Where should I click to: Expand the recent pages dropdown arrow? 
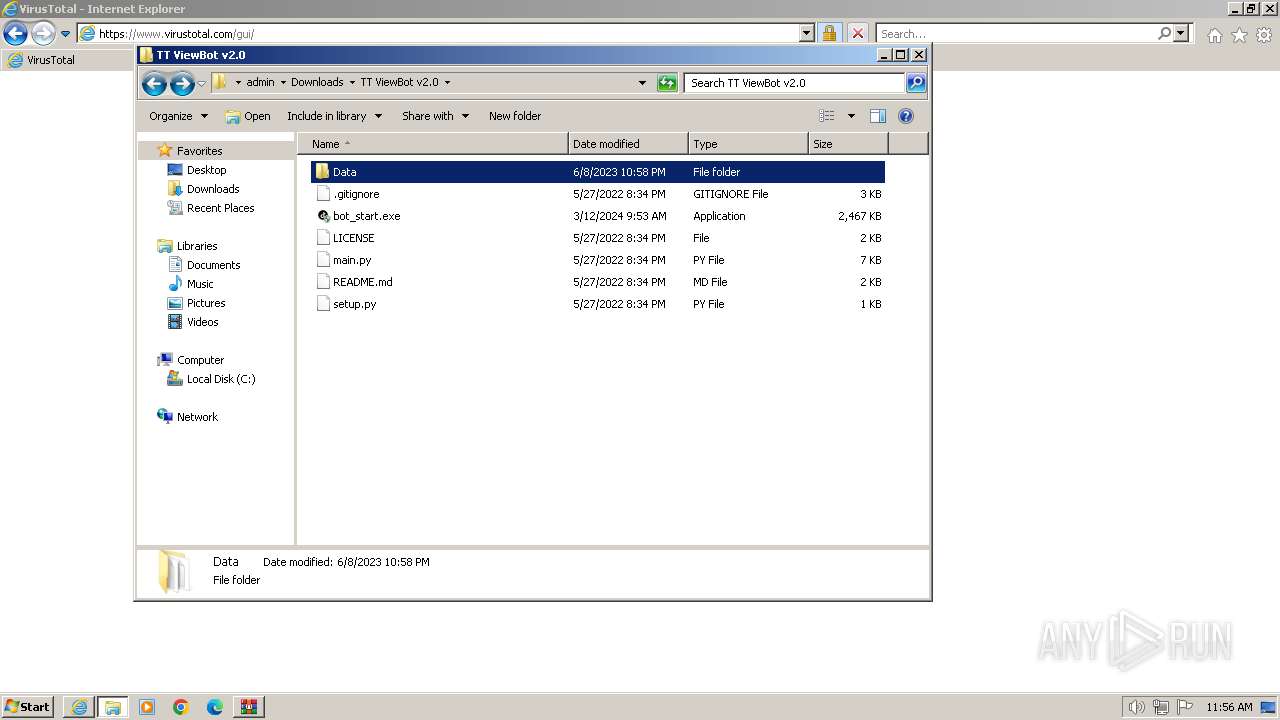201,84
